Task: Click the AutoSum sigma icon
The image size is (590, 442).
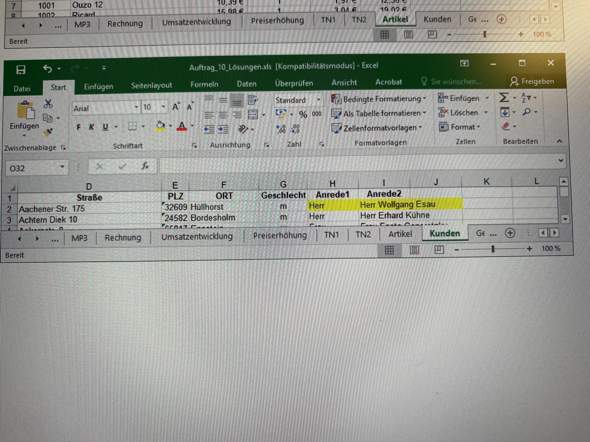Action: pos(503,98)
